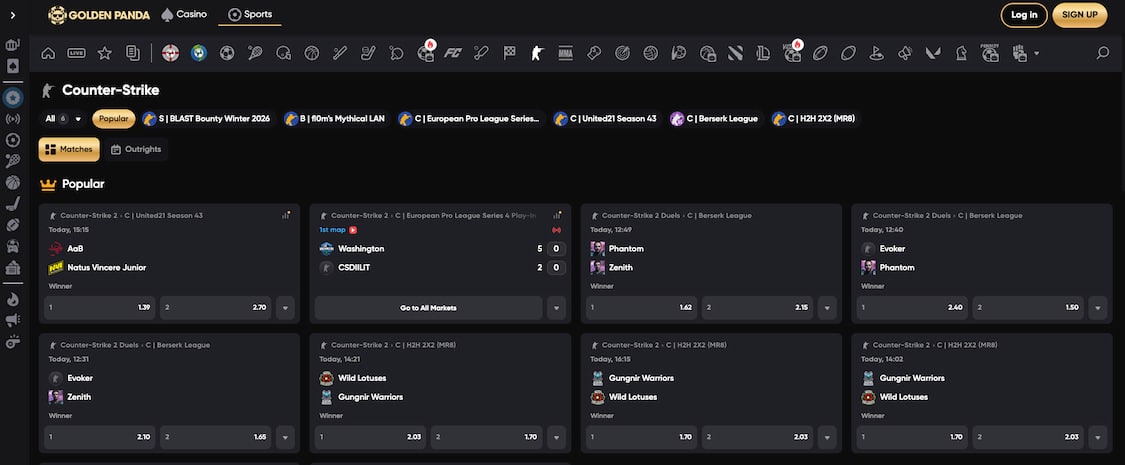The image size is (1125, 465).
Task: Select the MMA icon
Action: 565,53
